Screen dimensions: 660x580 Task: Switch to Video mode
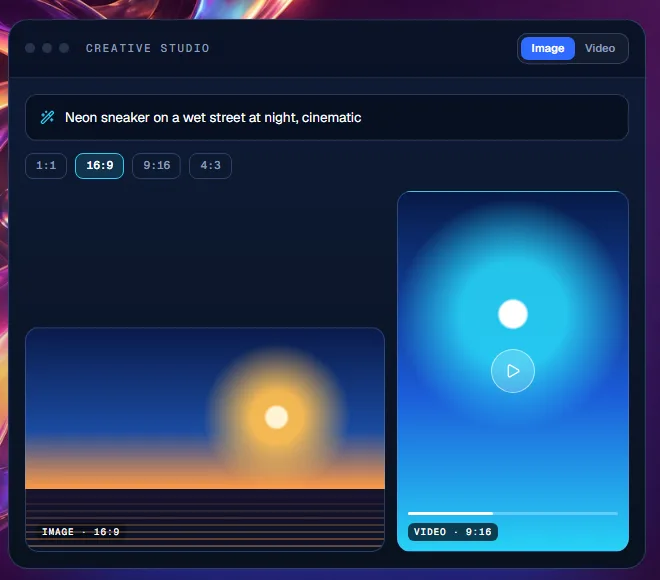click(x=600, y=48)
